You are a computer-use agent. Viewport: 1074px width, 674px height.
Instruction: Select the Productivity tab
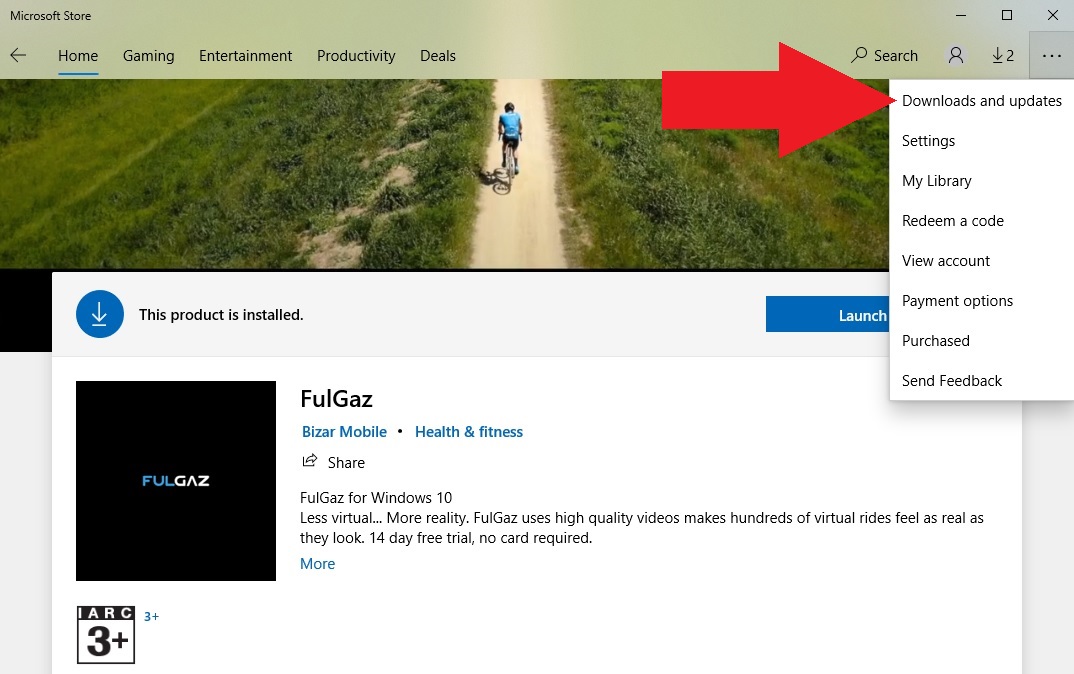[356, 56]
